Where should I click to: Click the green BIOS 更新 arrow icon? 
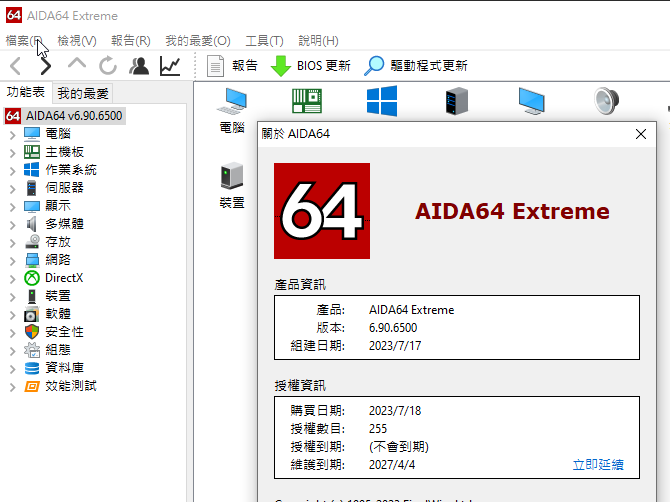[281, 66]
